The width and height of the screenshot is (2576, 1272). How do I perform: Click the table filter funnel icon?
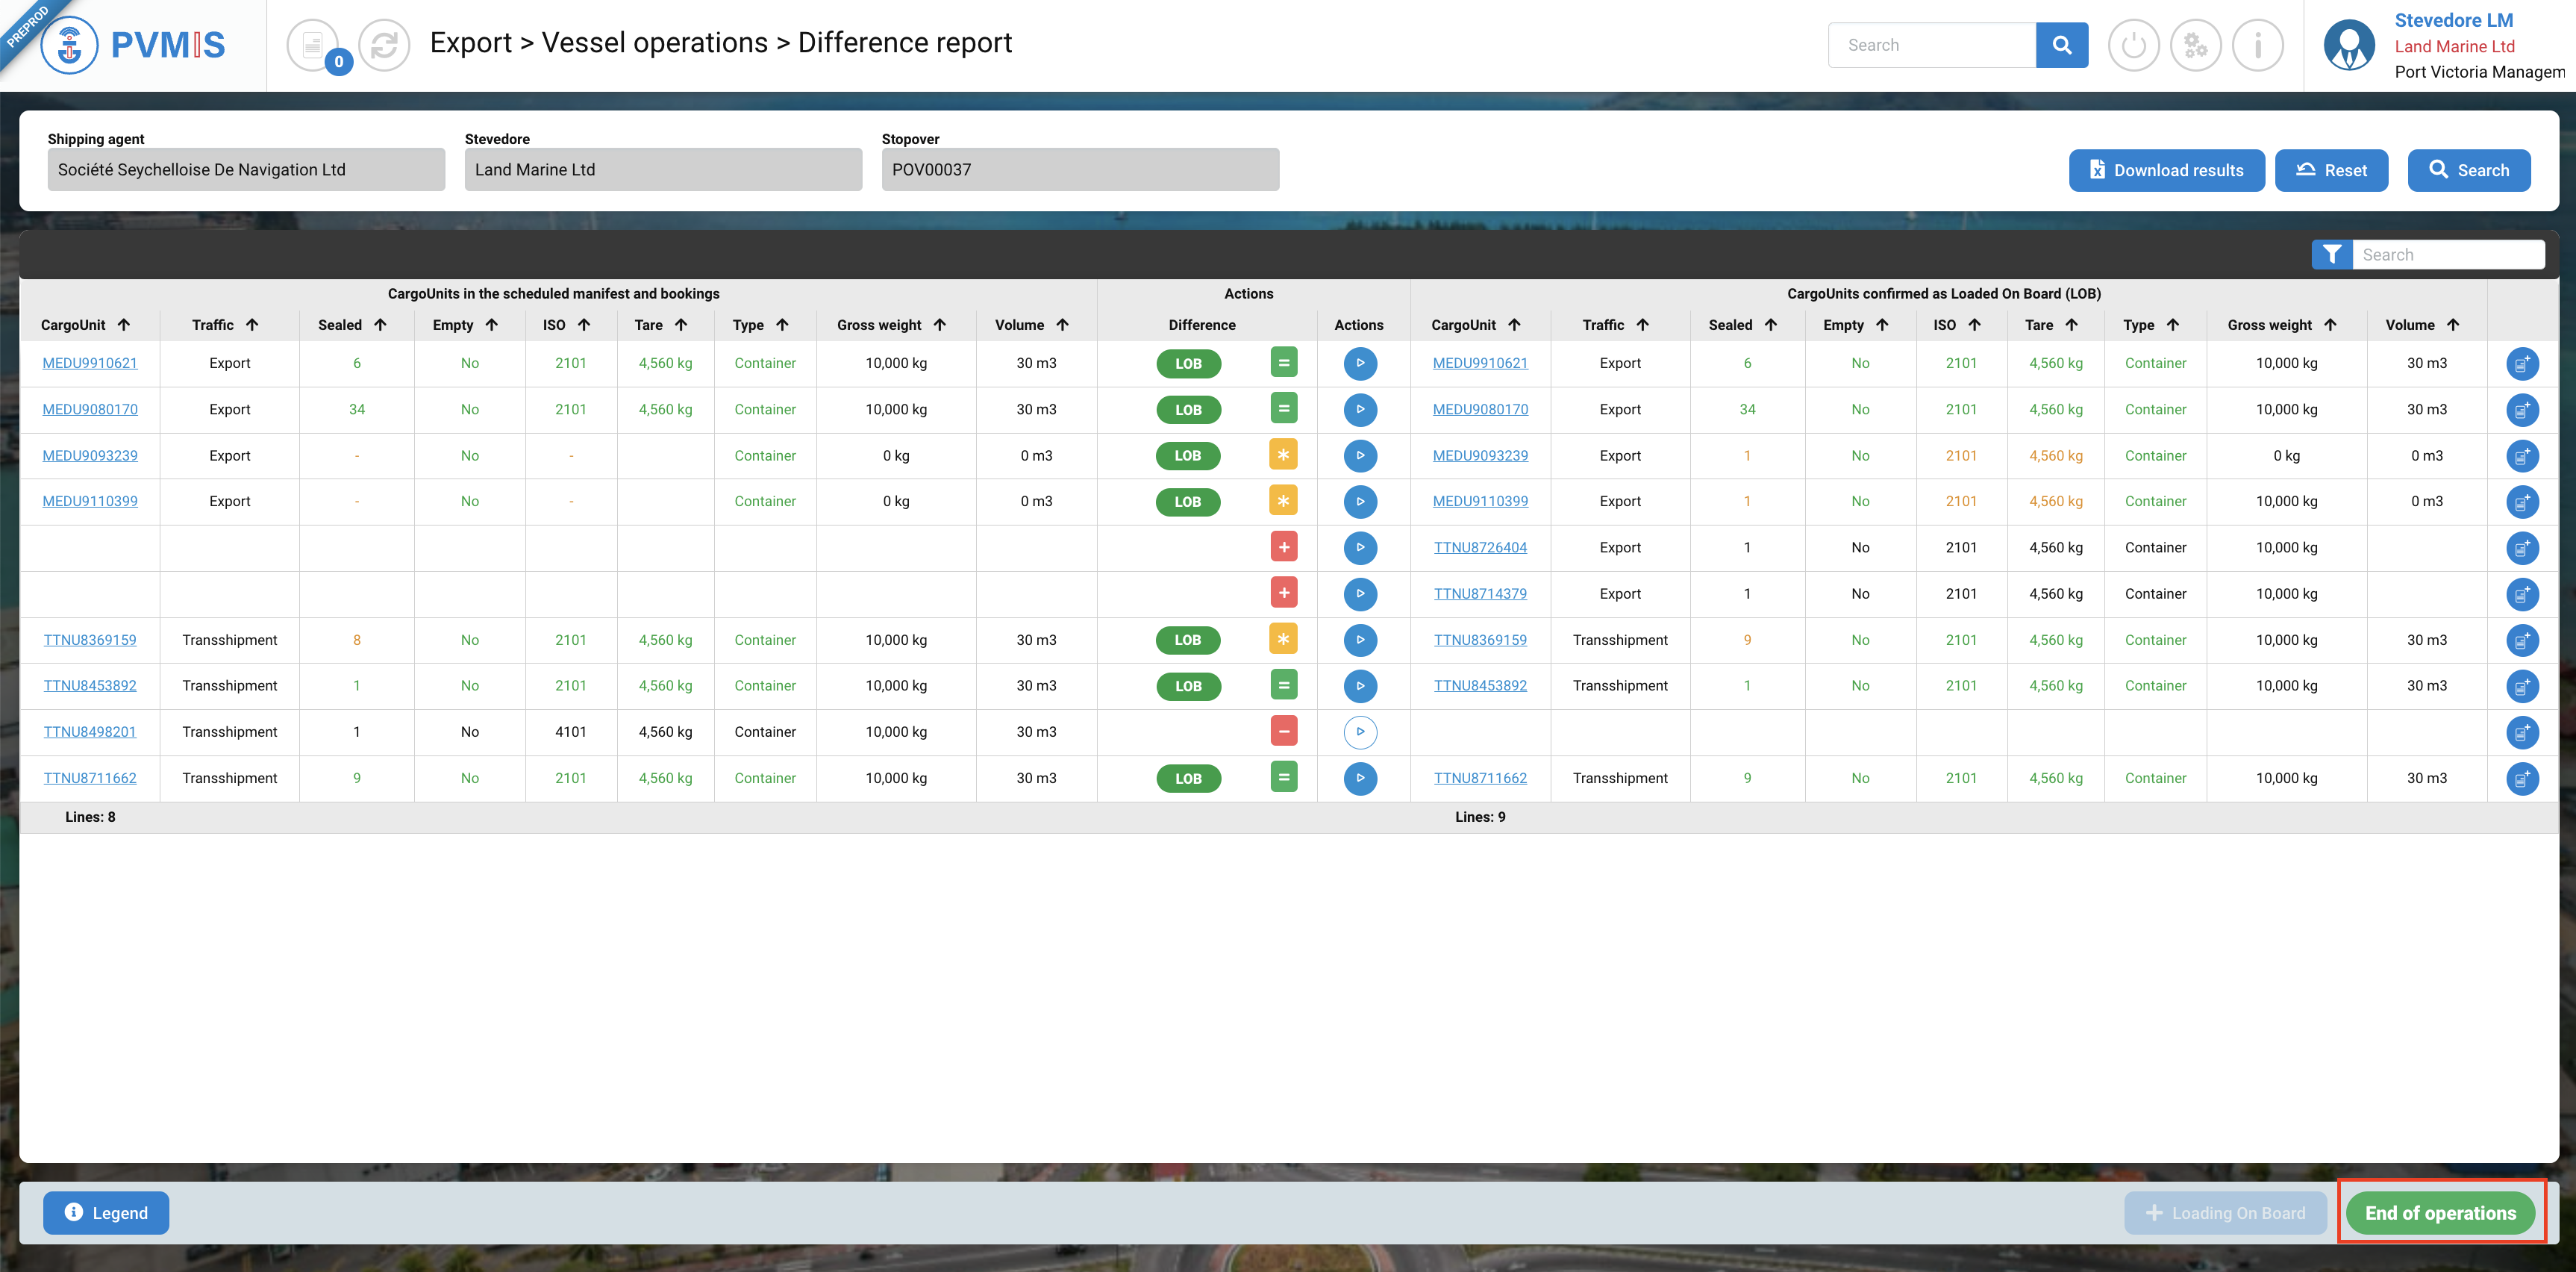(2331, 255)
